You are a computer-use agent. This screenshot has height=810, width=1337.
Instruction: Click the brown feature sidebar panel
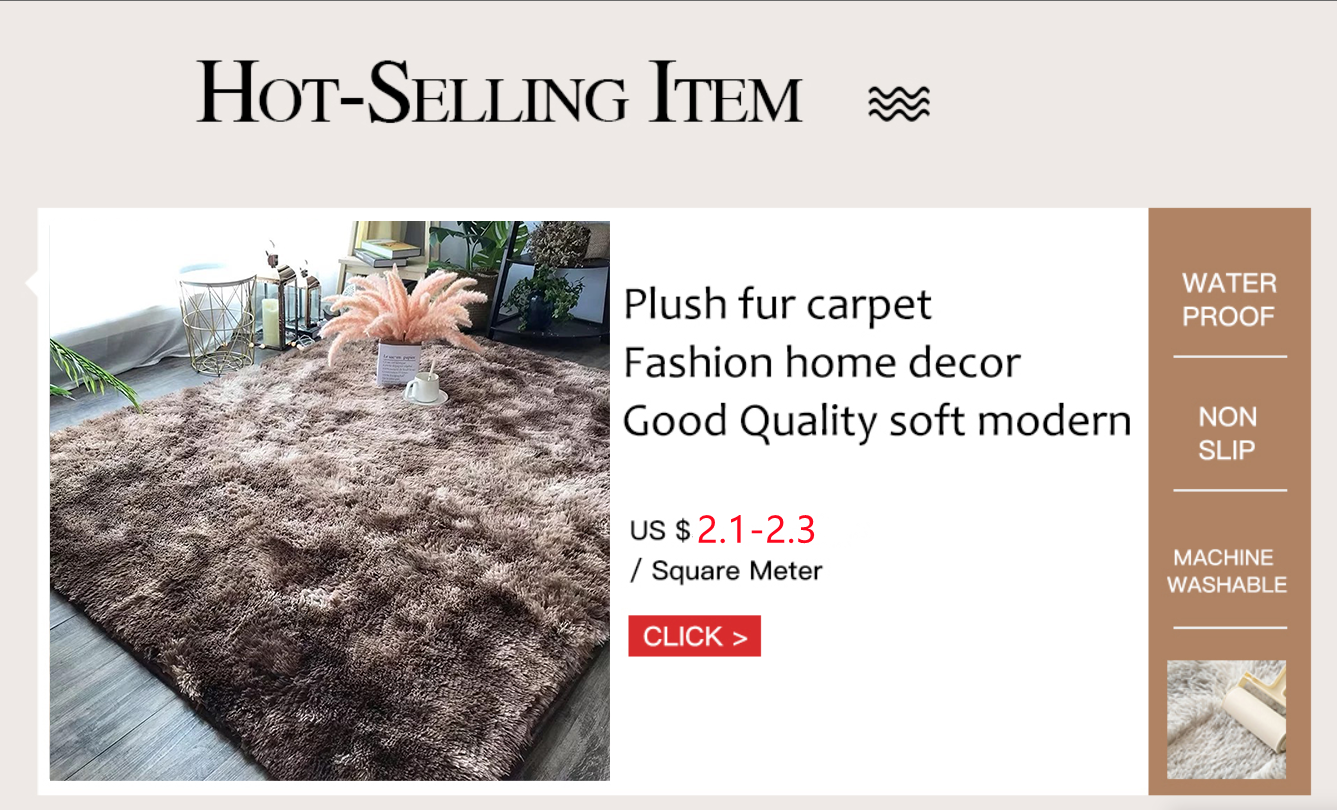click(1229, 501)
